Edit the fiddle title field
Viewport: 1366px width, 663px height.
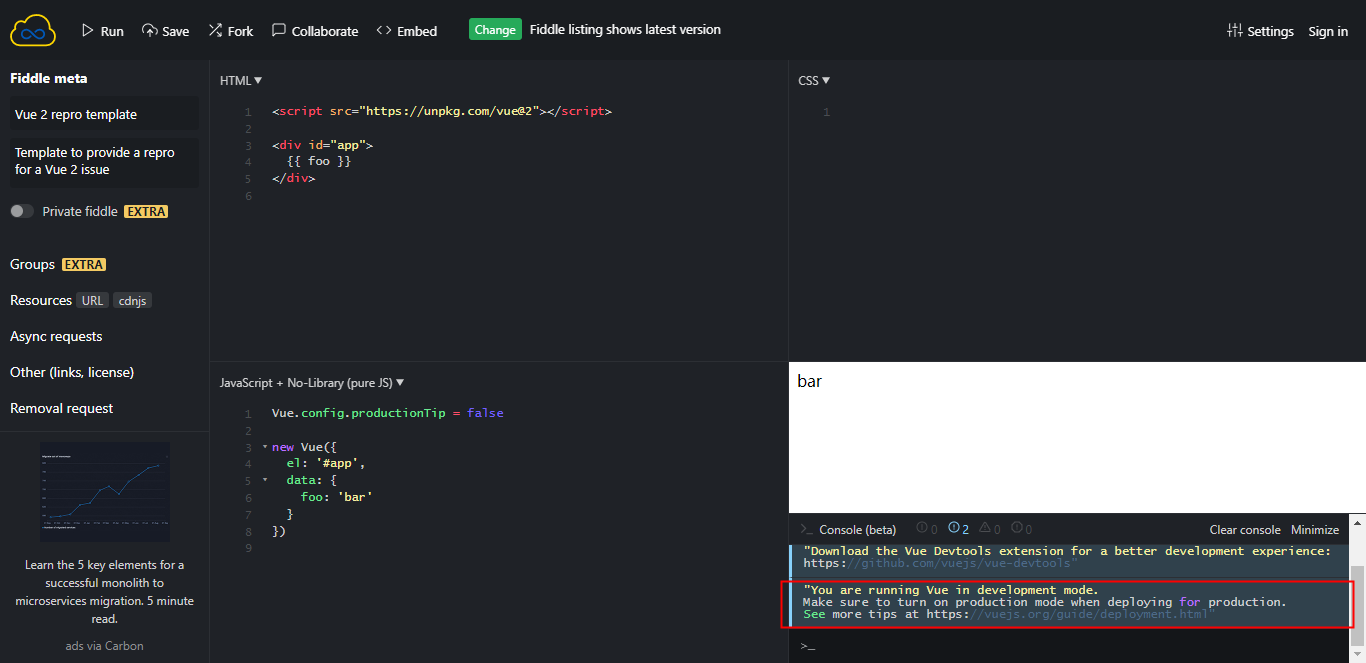coord(103,113)
